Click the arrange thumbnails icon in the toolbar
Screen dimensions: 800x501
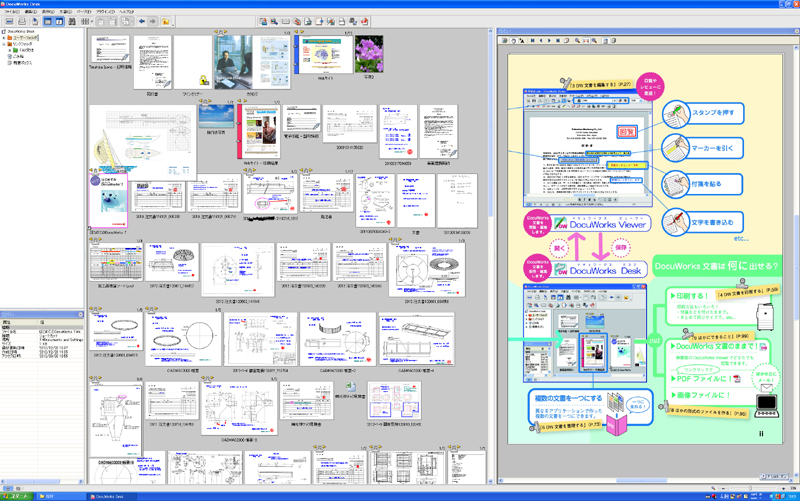(84, 21)
